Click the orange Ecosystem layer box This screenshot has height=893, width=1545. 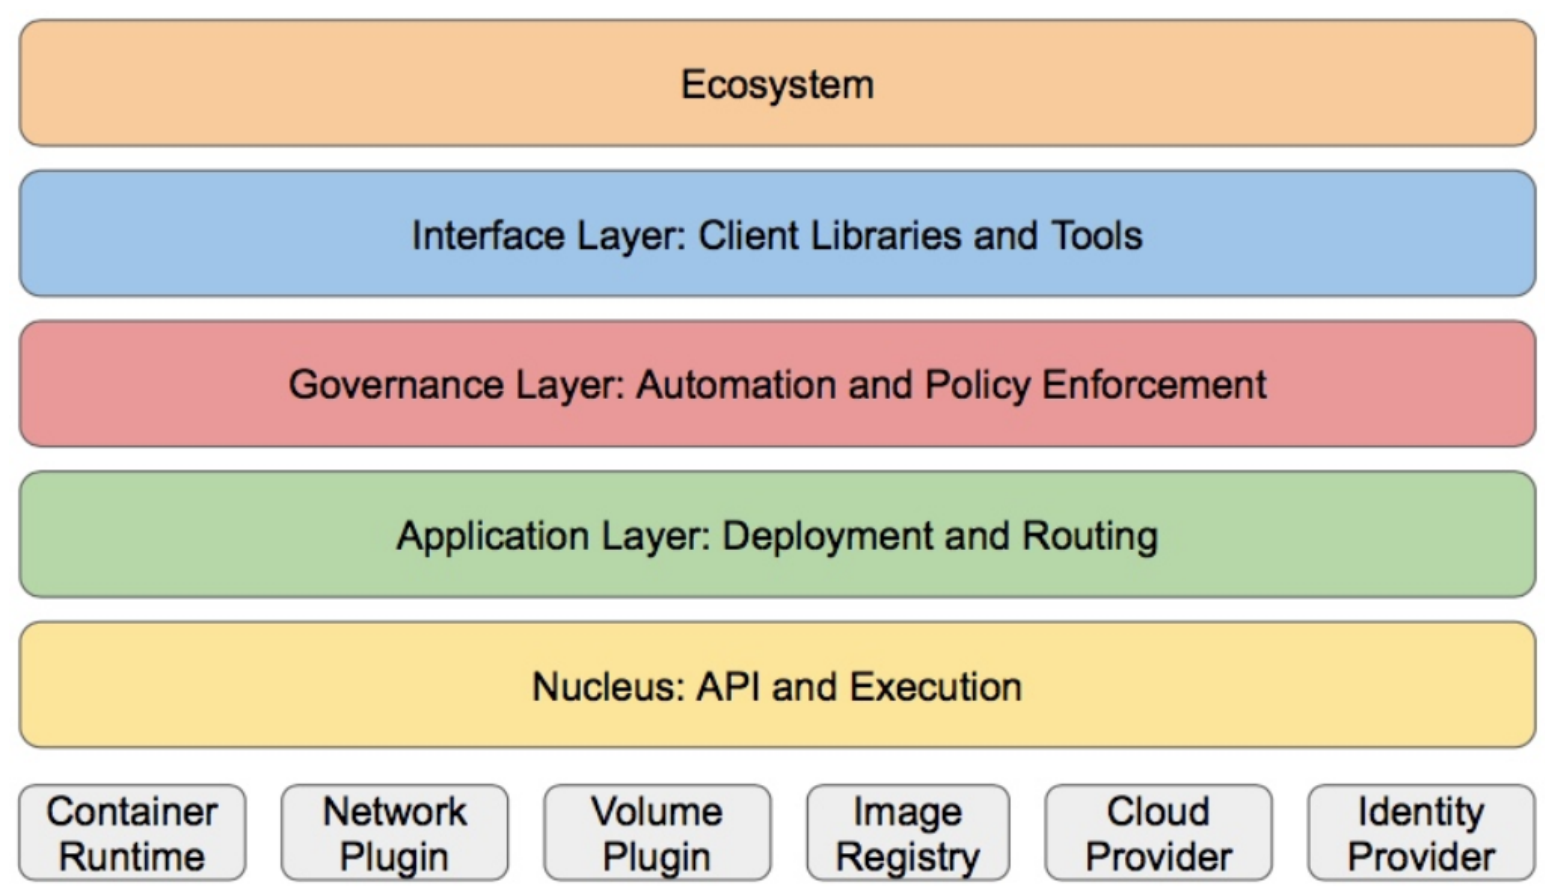pos(777,83)
